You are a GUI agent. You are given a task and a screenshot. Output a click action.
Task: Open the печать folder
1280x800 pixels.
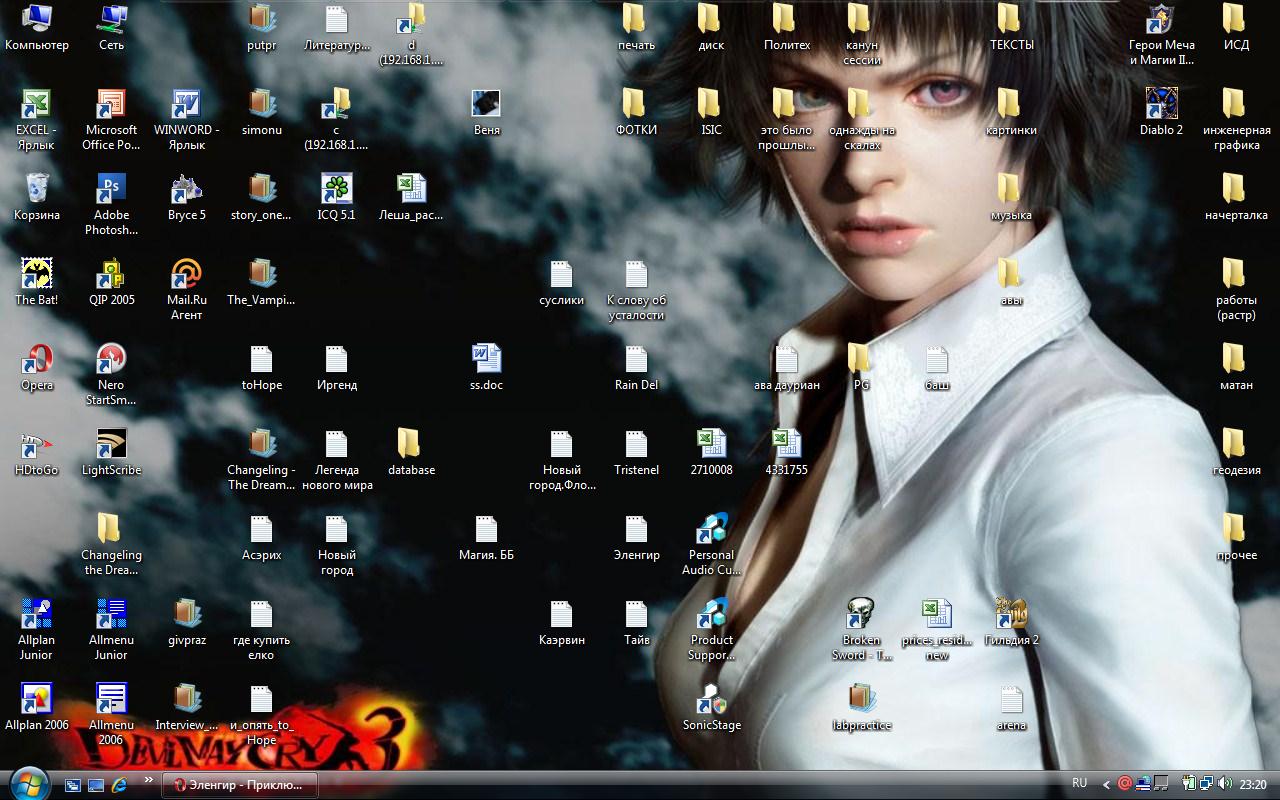[x=636, y=28]
